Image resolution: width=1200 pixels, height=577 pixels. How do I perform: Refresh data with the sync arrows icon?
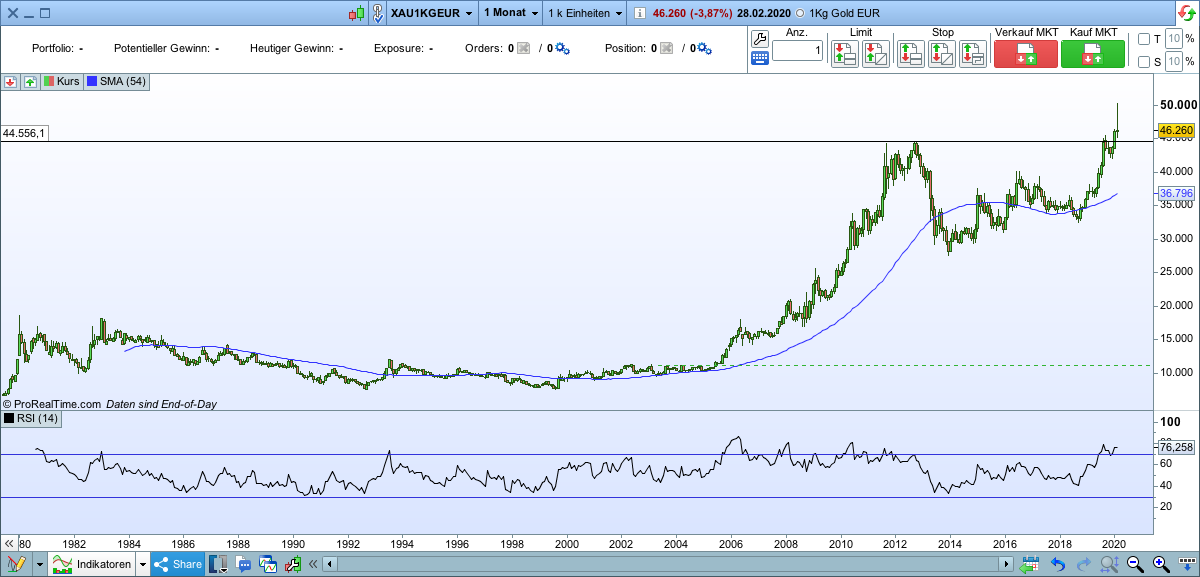click(1186, 13)
